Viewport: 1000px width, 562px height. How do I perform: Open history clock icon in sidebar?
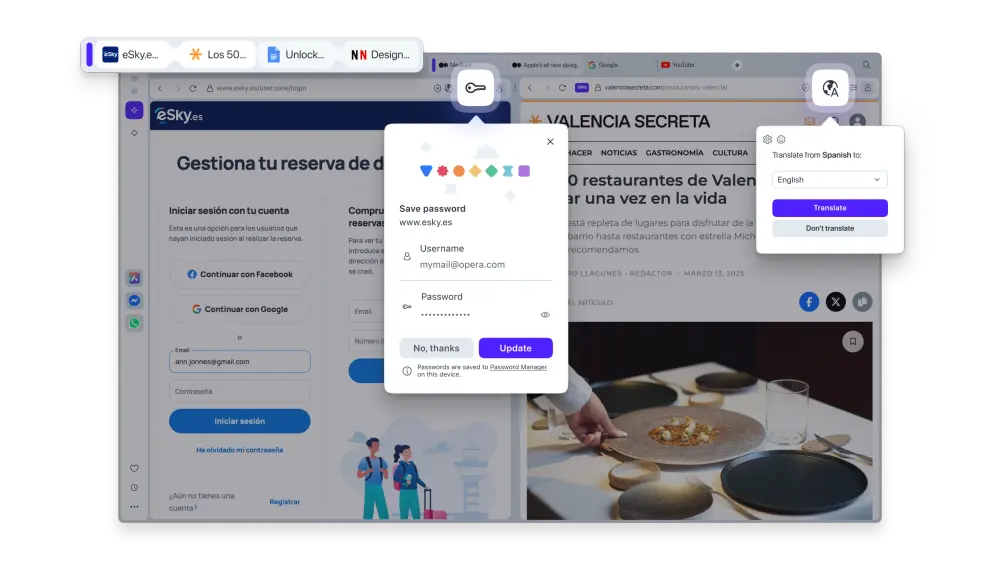point(134,487)
